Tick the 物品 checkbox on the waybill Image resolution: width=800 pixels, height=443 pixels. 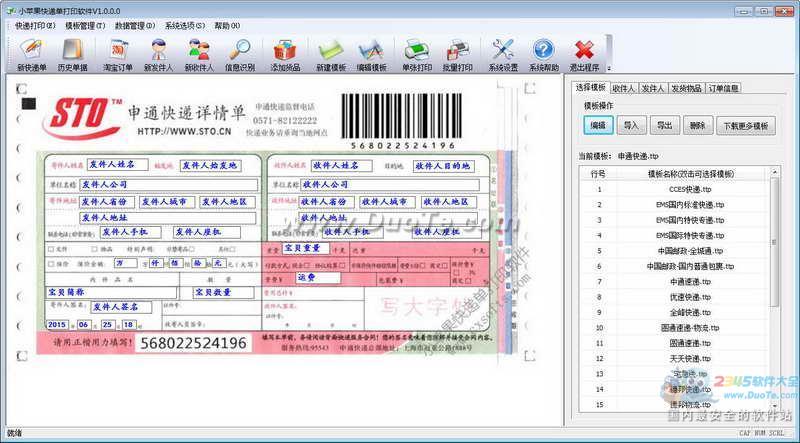coord(94,250)
